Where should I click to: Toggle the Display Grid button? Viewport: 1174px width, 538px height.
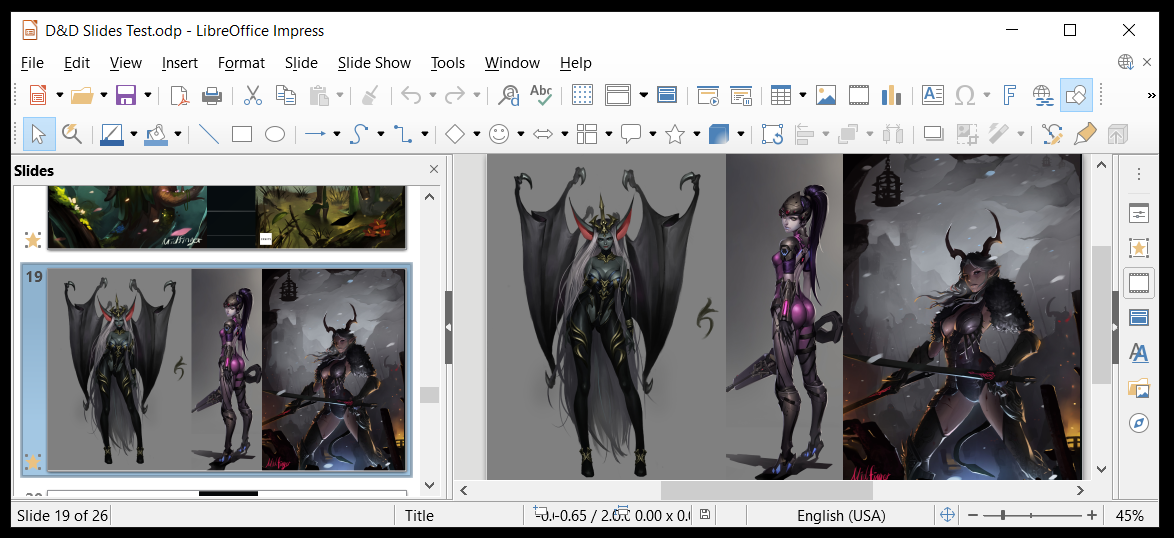click(x=583, y=95)
